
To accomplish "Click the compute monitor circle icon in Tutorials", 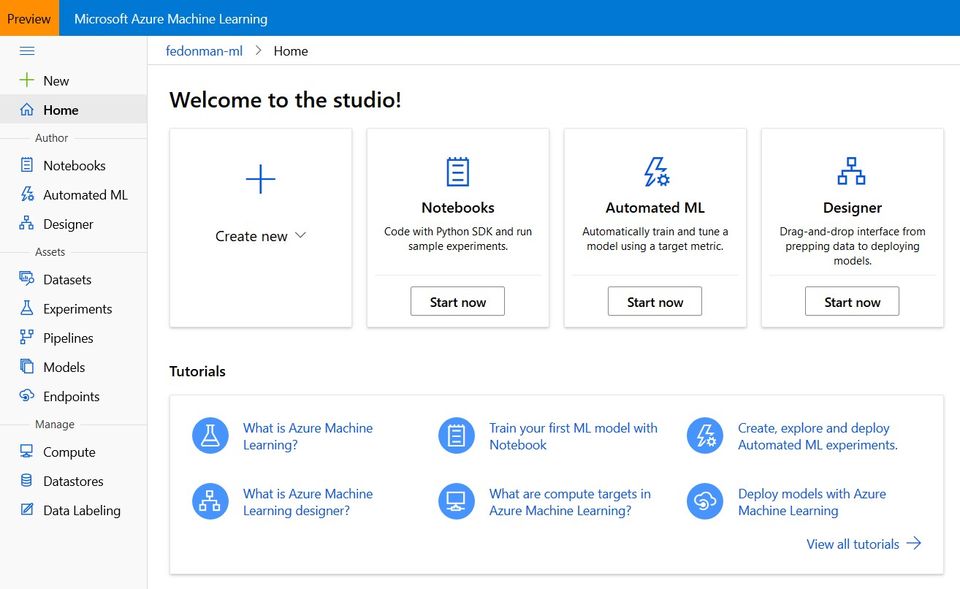I will 457,501.
